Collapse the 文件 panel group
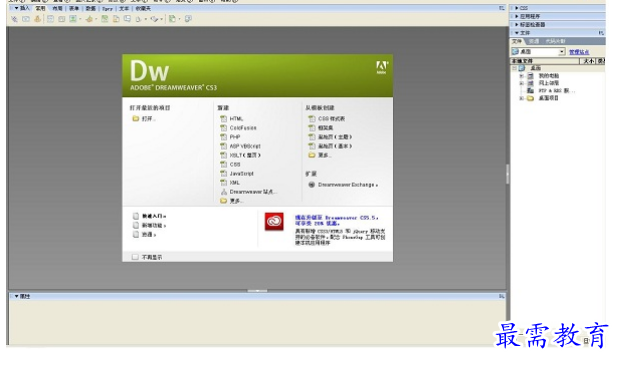The image size is (617, 367). click(517, 33)
